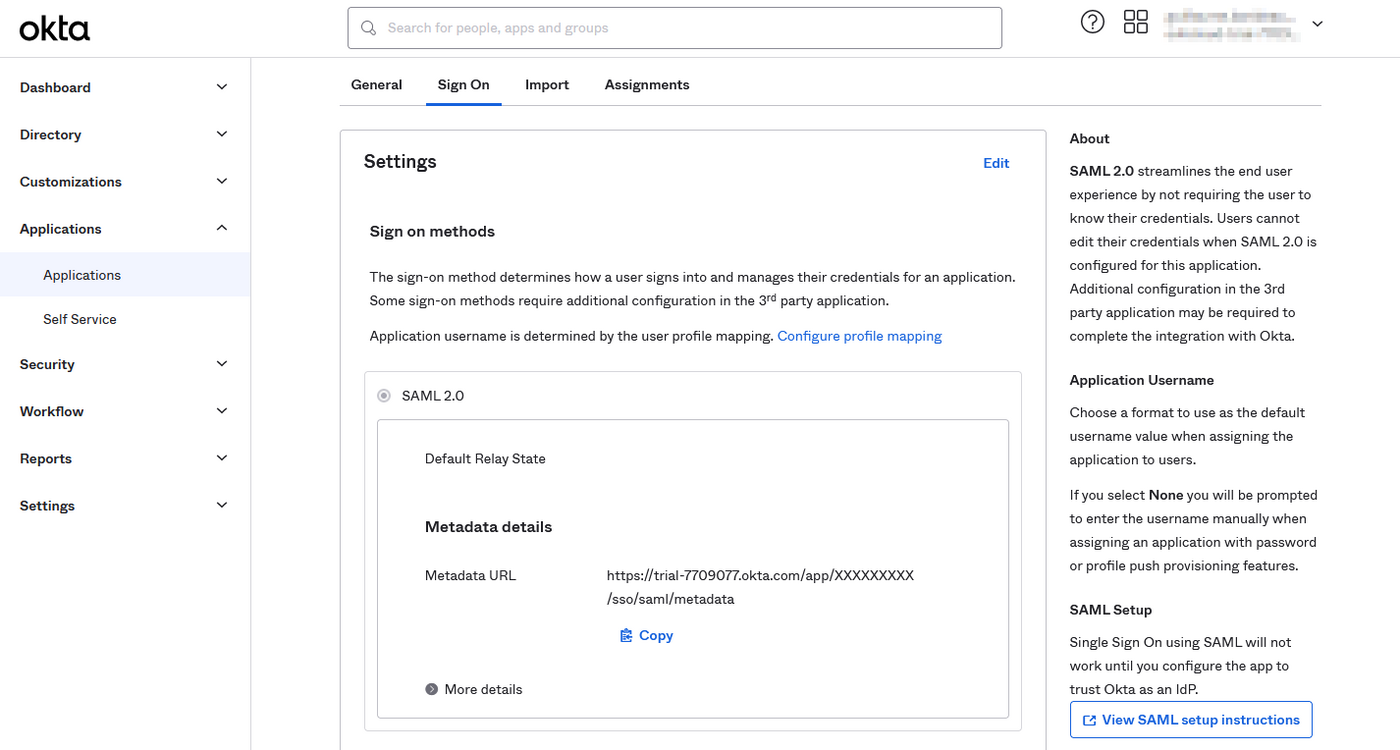The width and height of the screenshot is (1400, 750).
Task: Select Self Service in sidebar
Action: point(80,319)
